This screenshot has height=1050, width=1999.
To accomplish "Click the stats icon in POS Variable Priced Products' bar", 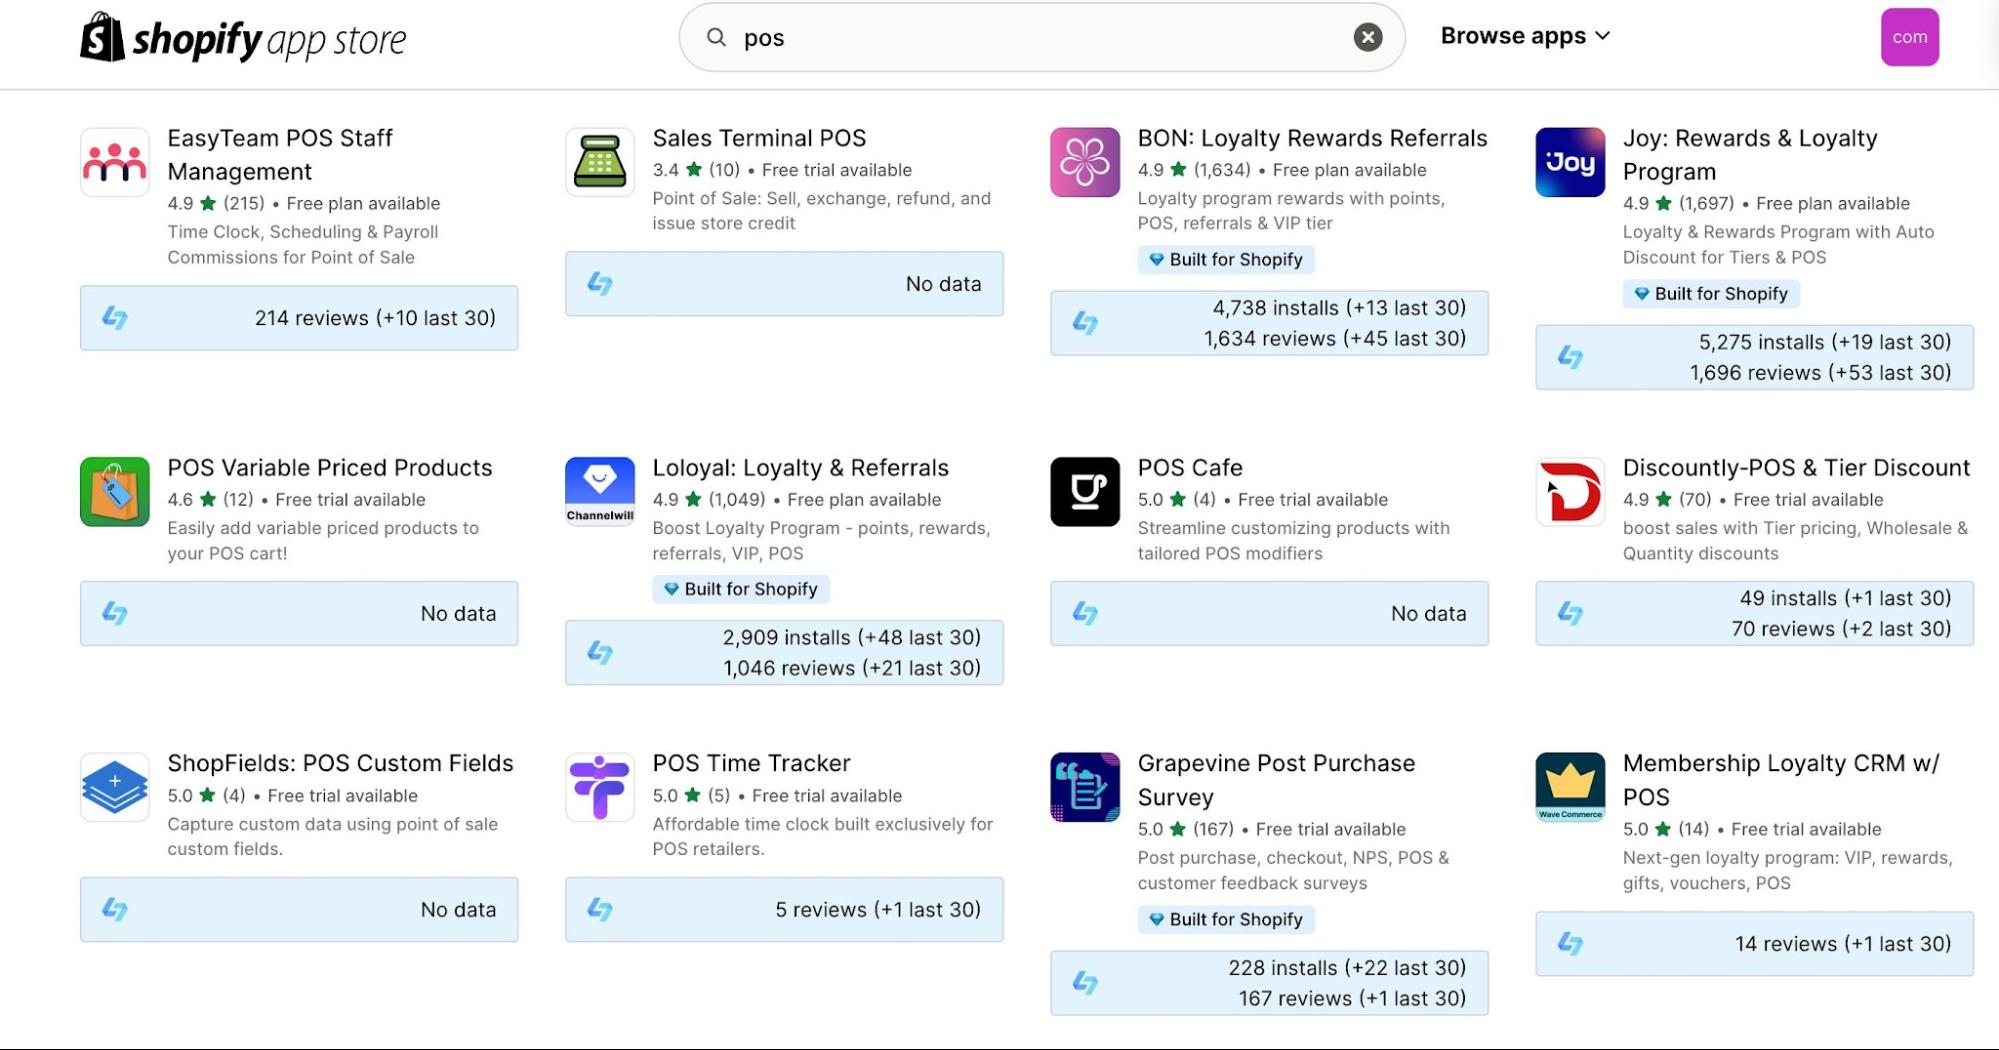I will tap(115, 613).
